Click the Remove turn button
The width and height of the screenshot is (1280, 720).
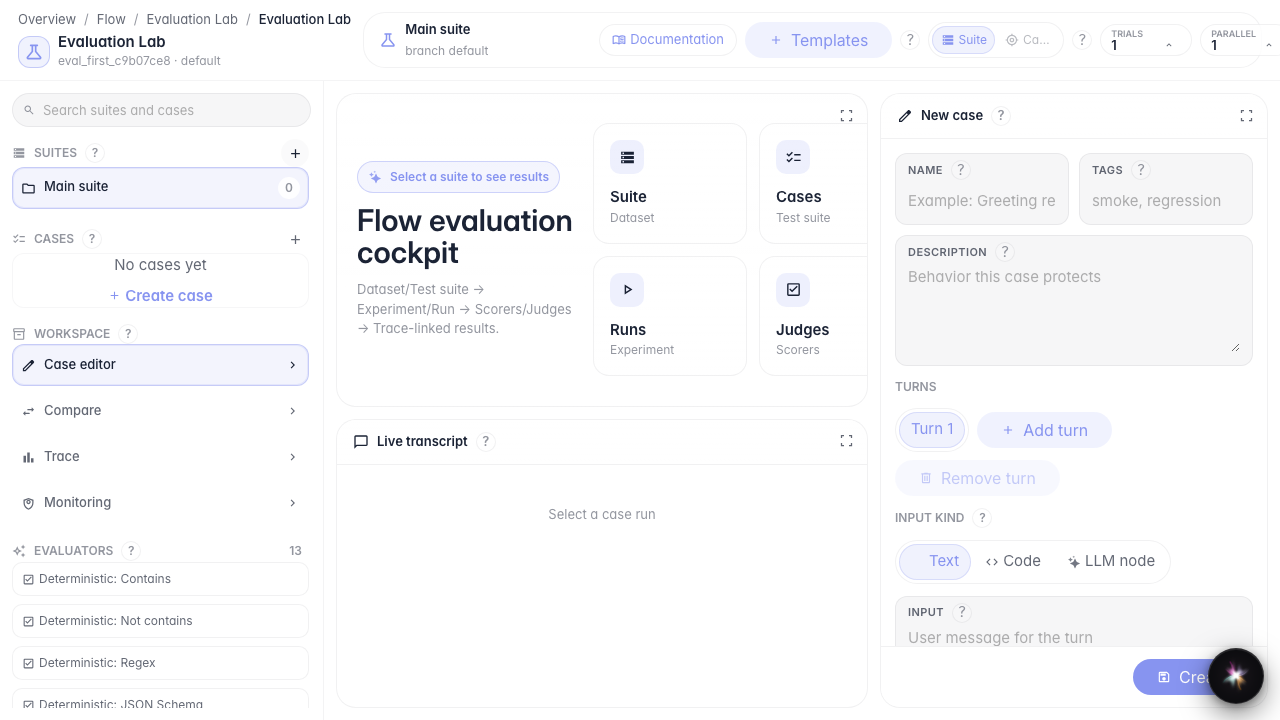pyautogui.click(x=977, y=478)
